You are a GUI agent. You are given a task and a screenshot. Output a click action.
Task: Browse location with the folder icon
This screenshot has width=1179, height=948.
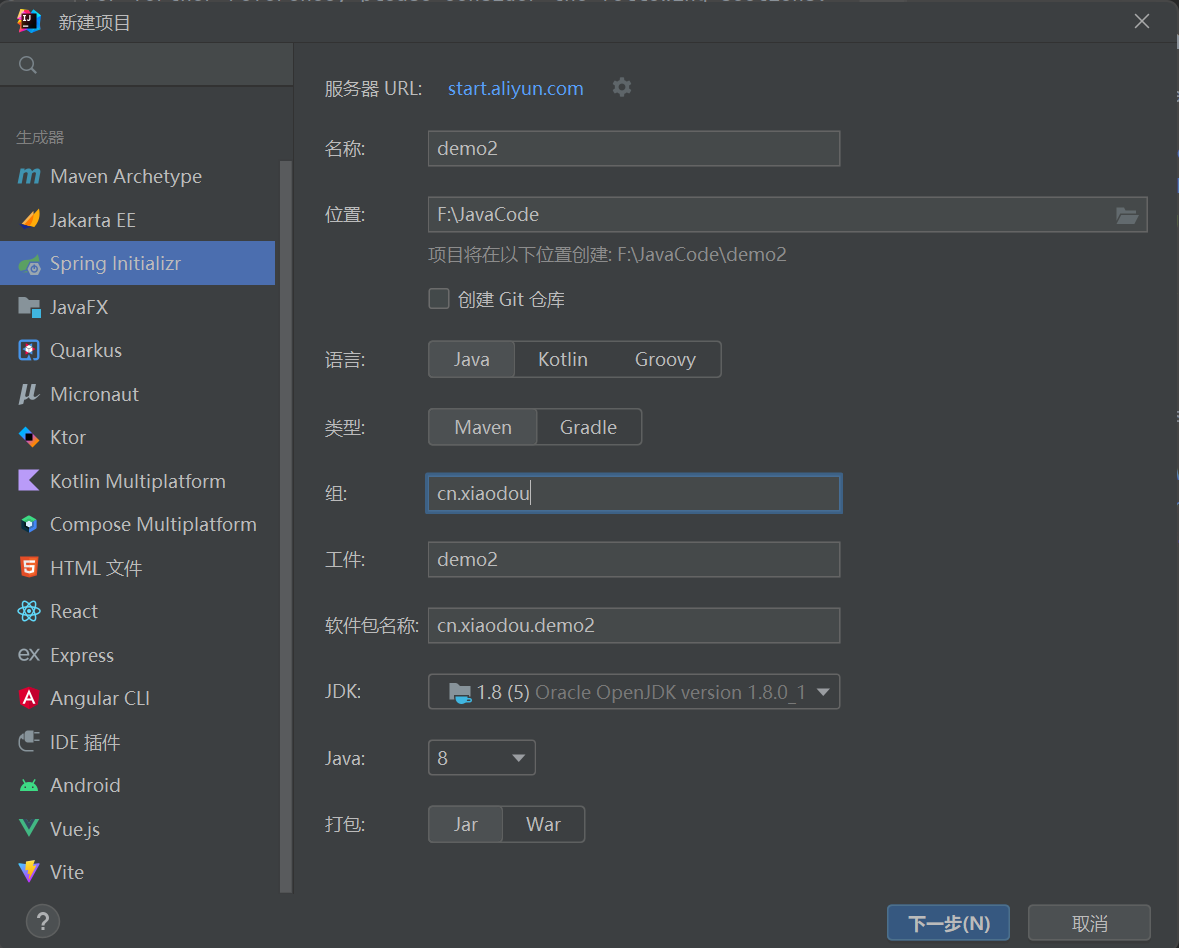click(1126, 216)
